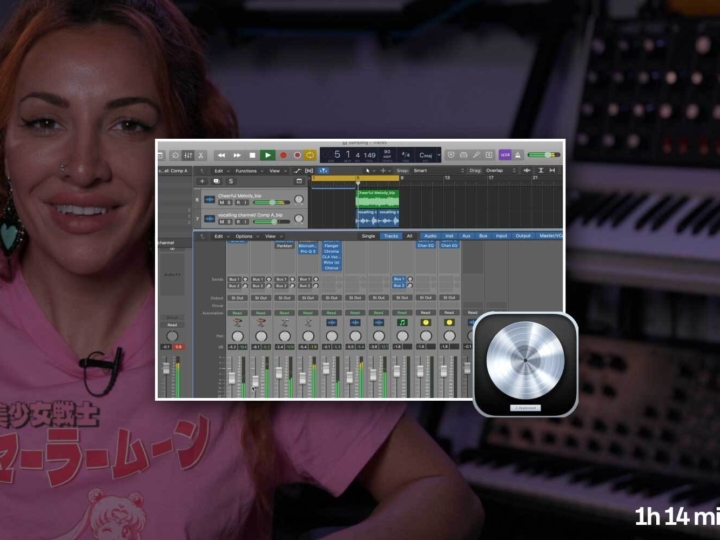This screenshot has height=540, width=720.
Task: Click the Fast Forward transport button
Action: pos(236,155)
